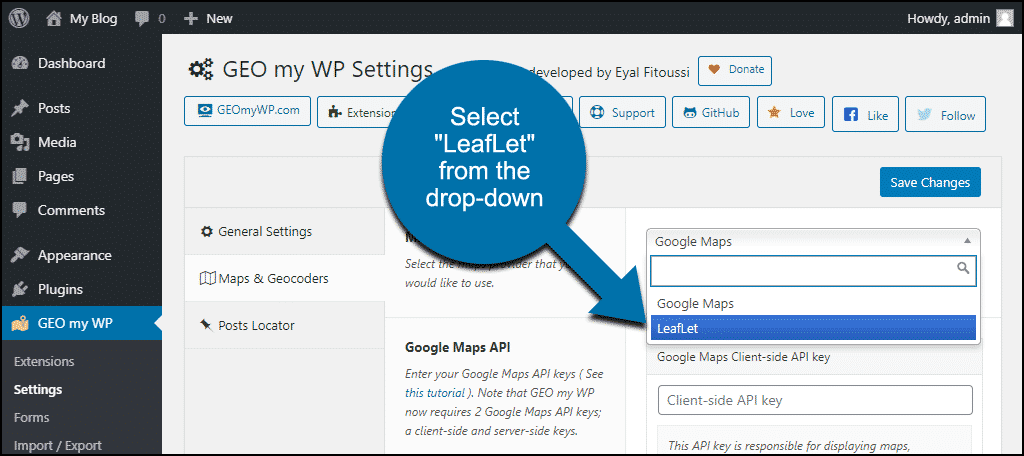This screenshot has height=456, width=1024.
Task: Click the WordPress logo icon
Action: tap(19, 18)
